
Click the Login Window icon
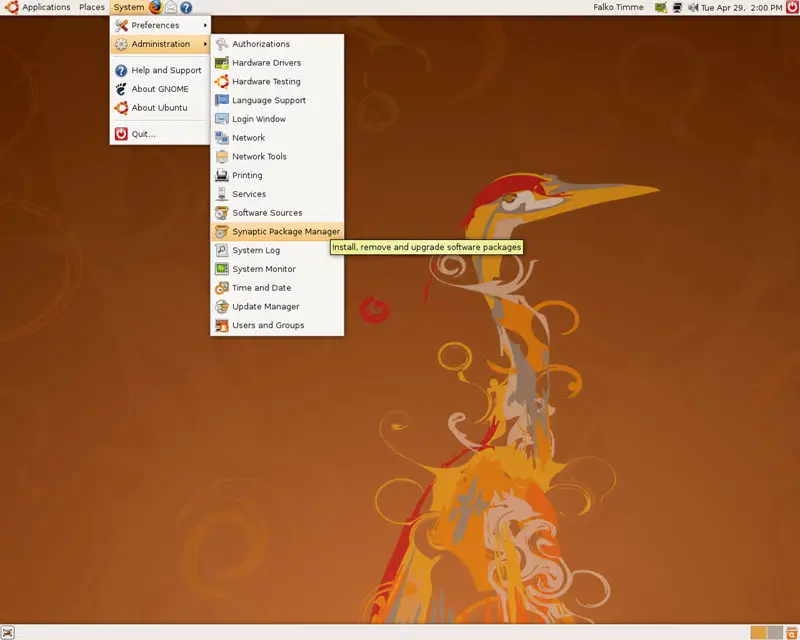coord(221,119)
